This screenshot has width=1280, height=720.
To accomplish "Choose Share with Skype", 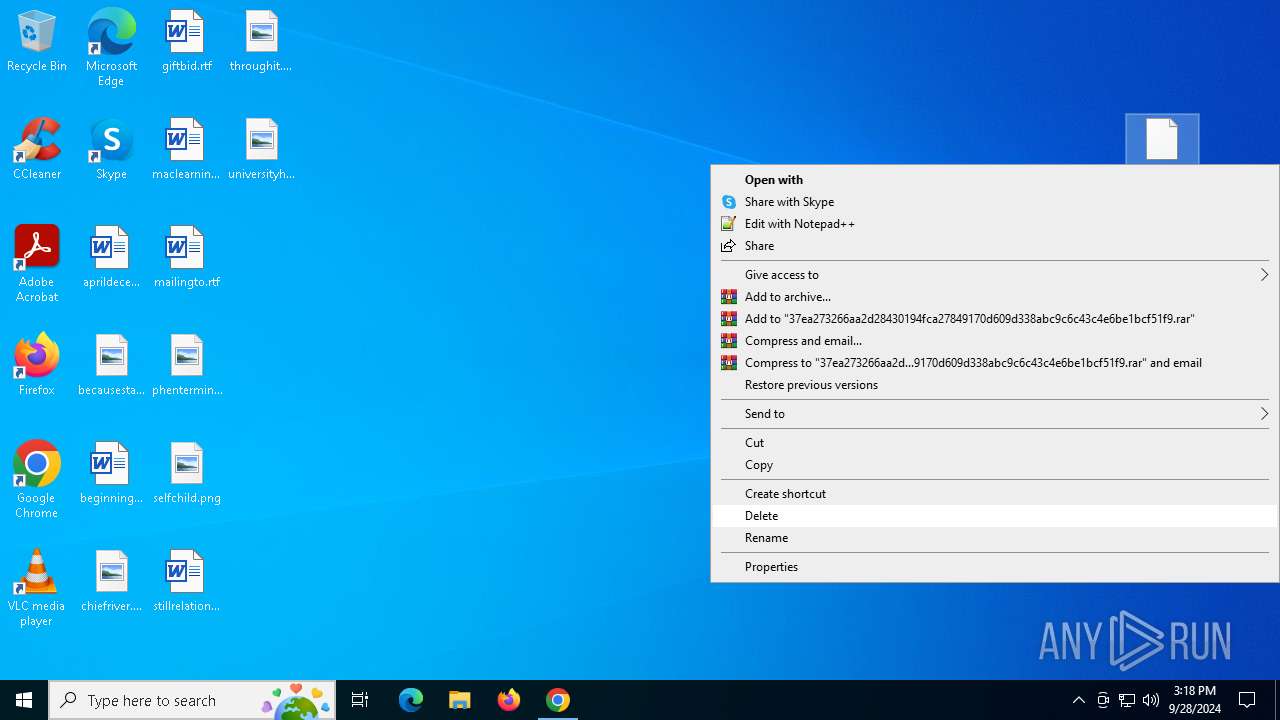I will point(995,202).
